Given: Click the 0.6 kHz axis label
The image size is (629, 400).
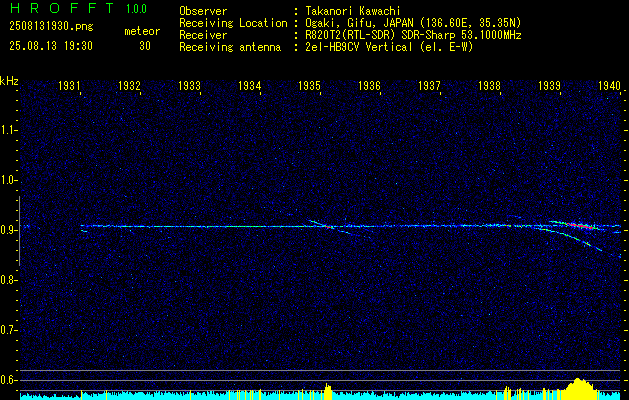Looking at the screenshot, I should 8,380.
